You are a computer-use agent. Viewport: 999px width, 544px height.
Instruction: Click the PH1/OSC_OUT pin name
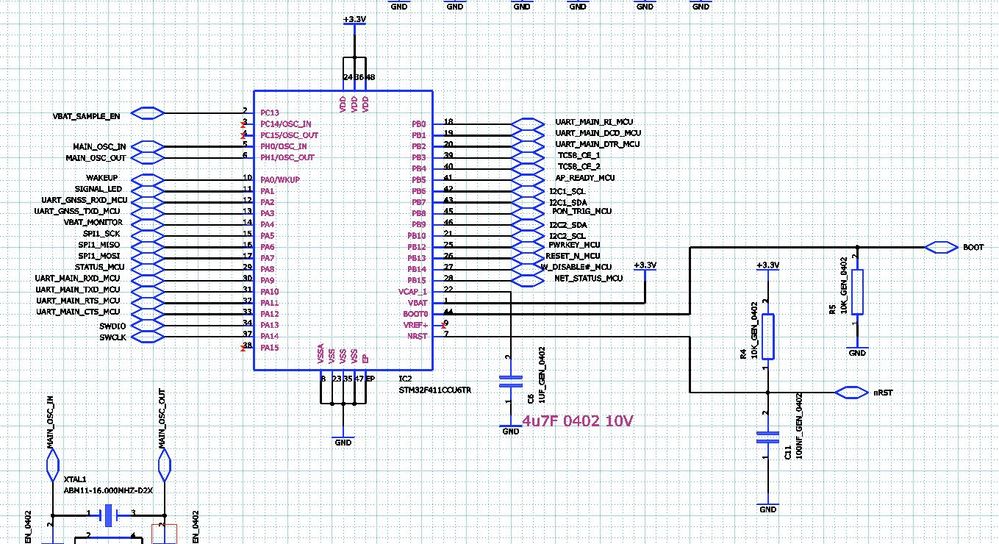pos(287,158)
